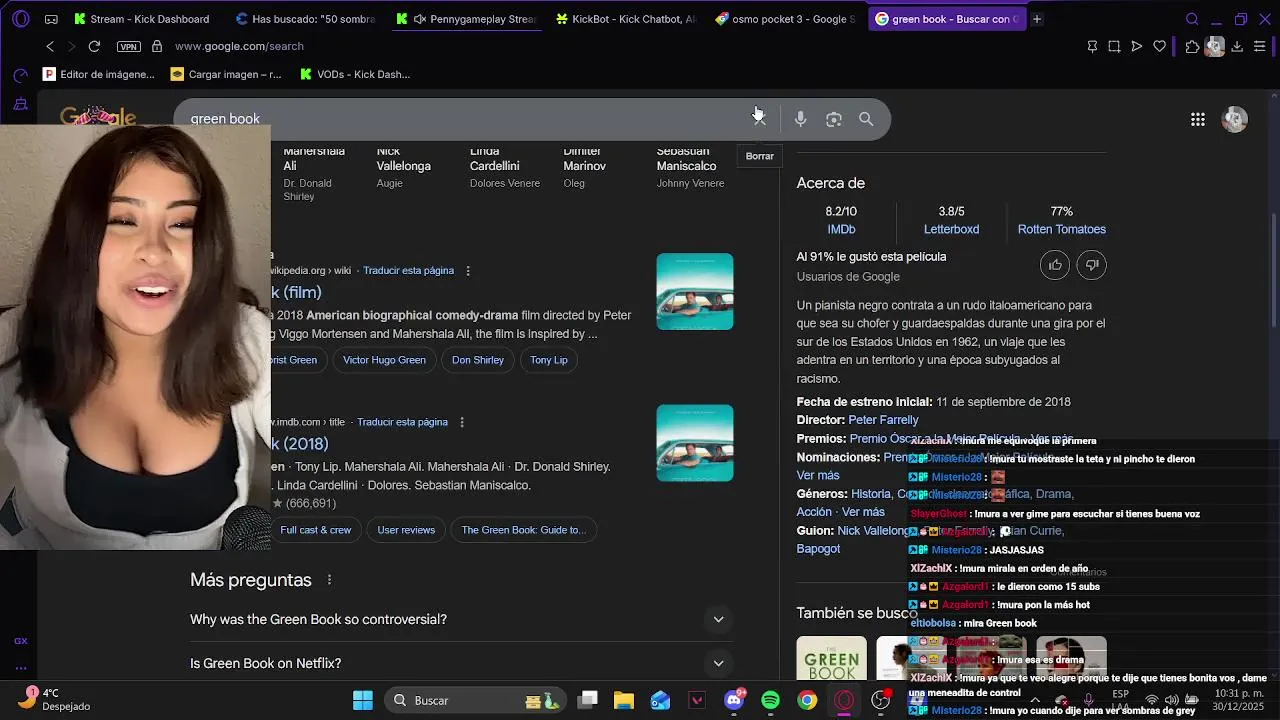Open the dots menu beside Más preguntas
This screenshot has width=1280, height=720.
coord(329,580)
